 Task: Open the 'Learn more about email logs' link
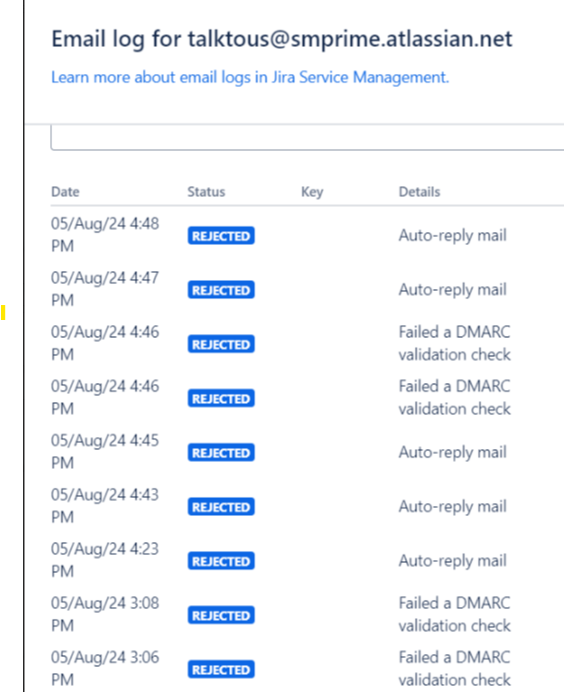point(250,77)
